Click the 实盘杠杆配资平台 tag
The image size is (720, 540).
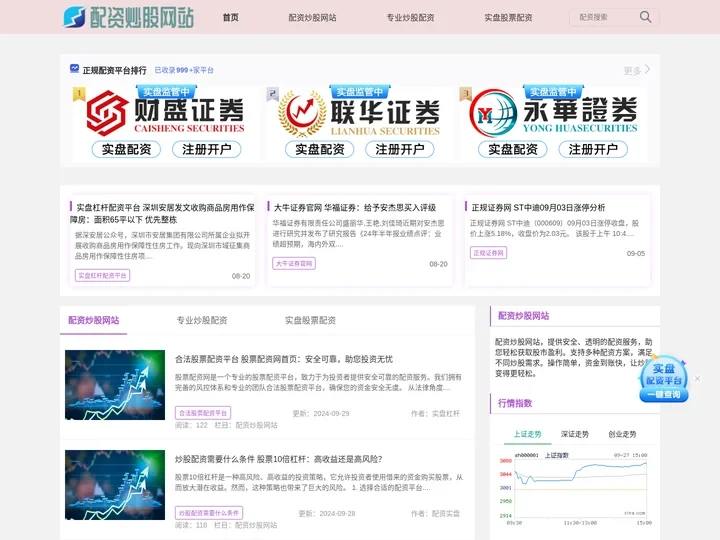102,276
